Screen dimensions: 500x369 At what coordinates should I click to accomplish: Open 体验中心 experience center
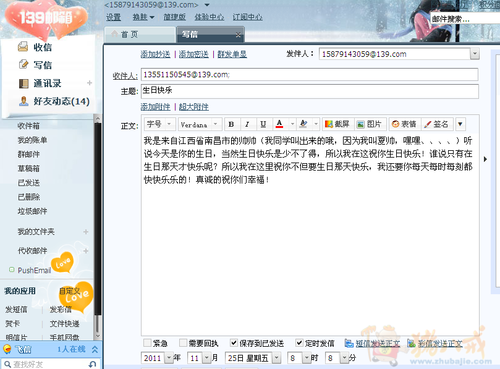pyautogui.click(x=209, y=17)
